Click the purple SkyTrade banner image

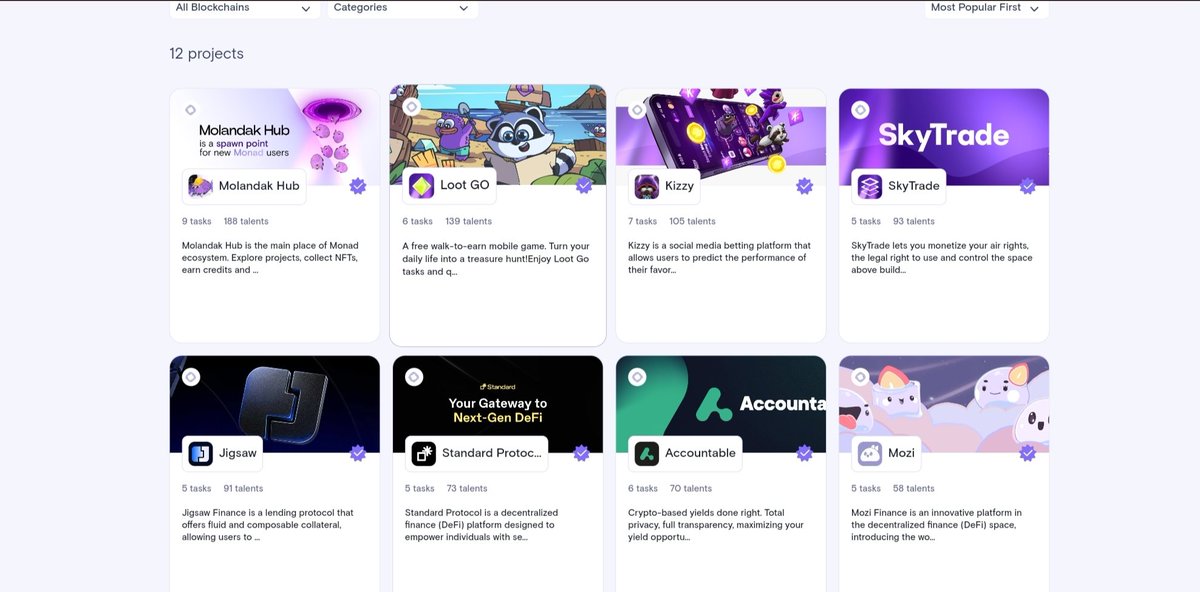click(944, 137)
